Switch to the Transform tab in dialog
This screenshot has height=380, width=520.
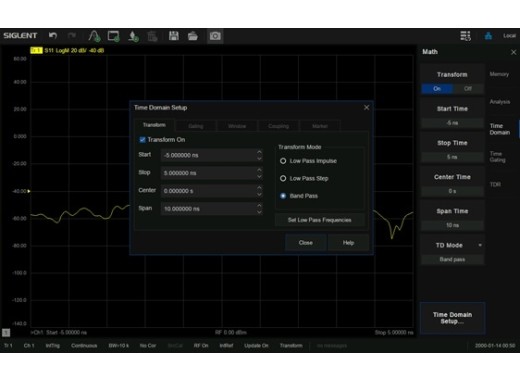pos(154,125)
